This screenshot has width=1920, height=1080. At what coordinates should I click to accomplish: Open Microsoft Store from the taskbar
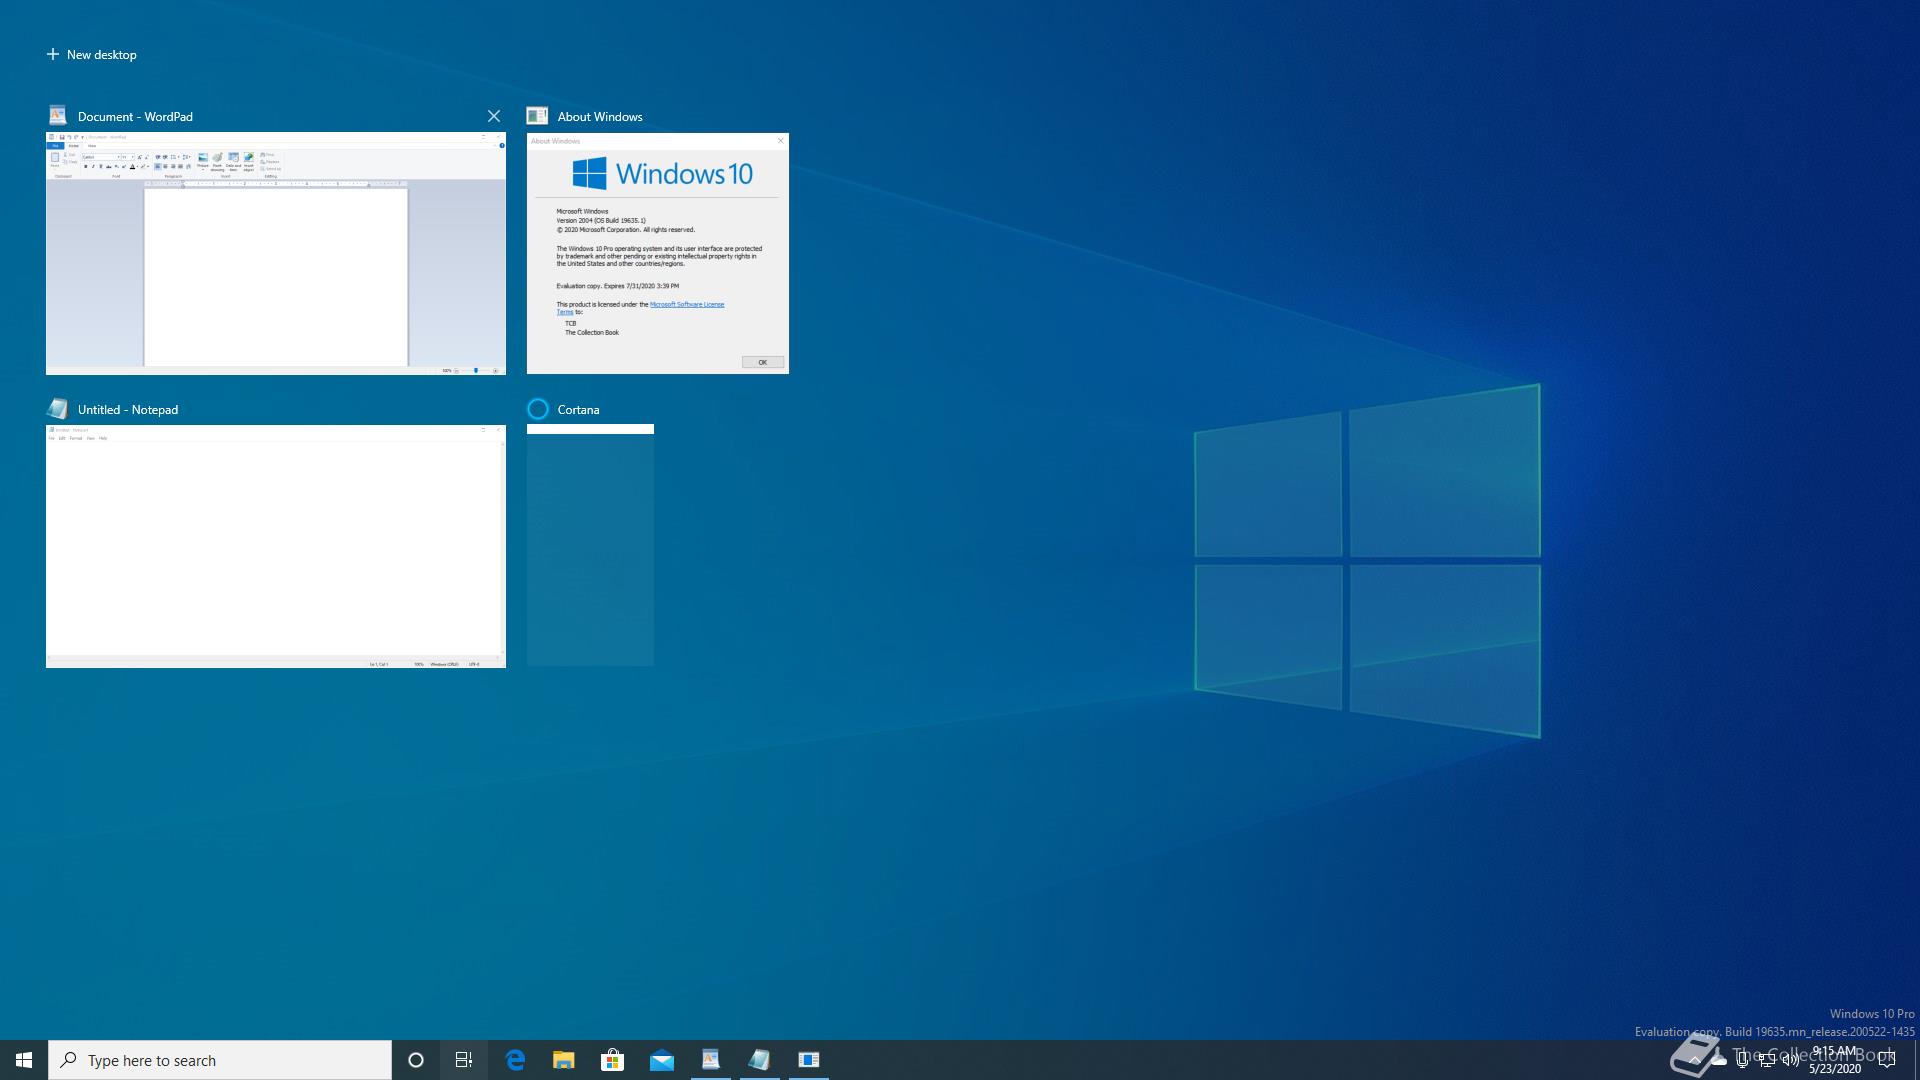pyautogui.click(x=613, y=1060)
